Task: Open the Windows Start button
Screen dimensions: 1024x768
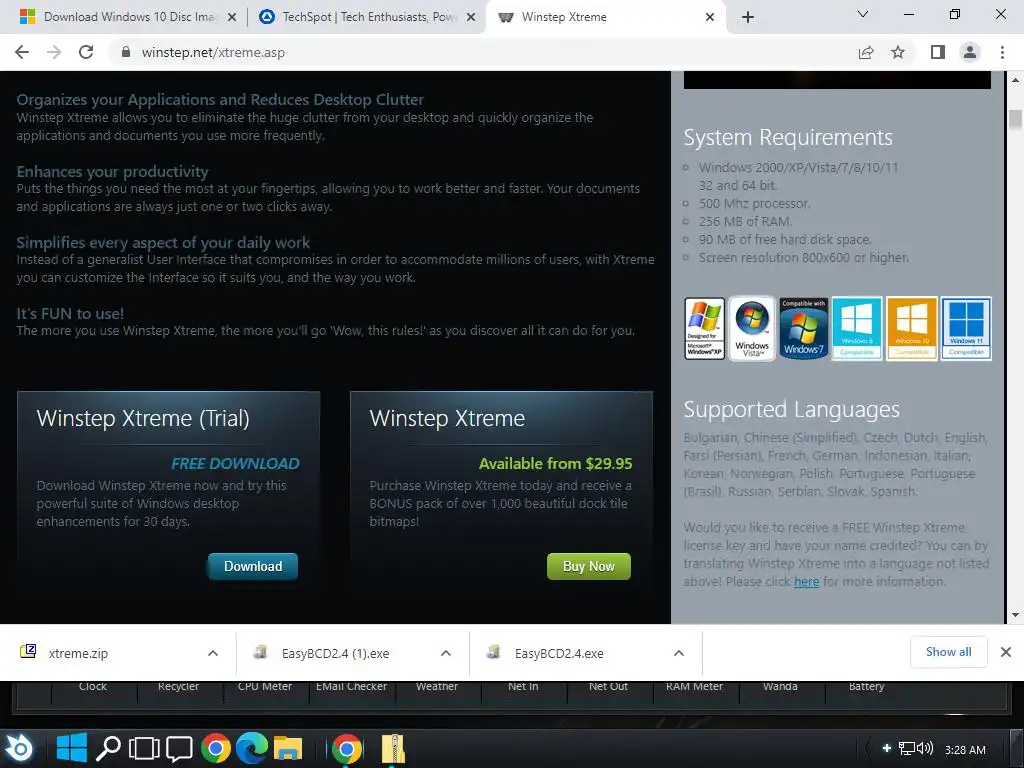Action: point(72,748)
